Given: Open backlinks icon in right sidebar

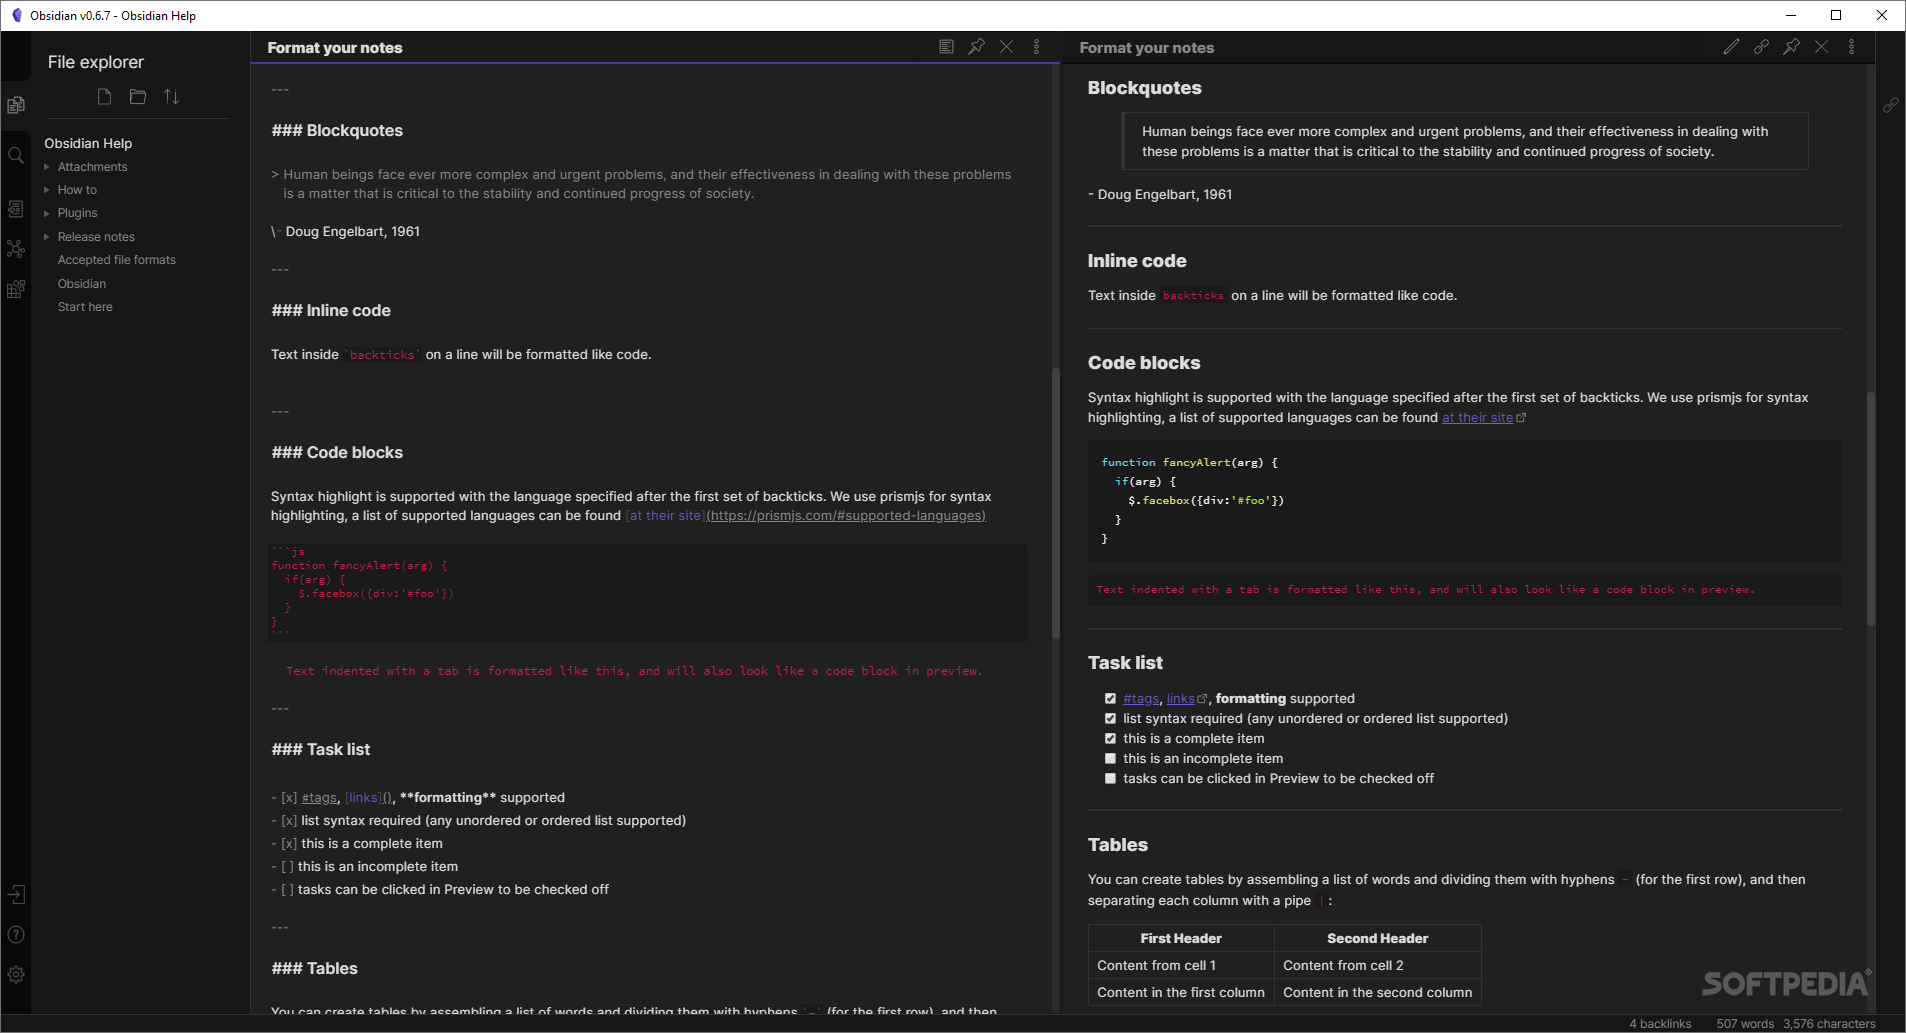Looking at the screenshot, I should pos(1891,105).
